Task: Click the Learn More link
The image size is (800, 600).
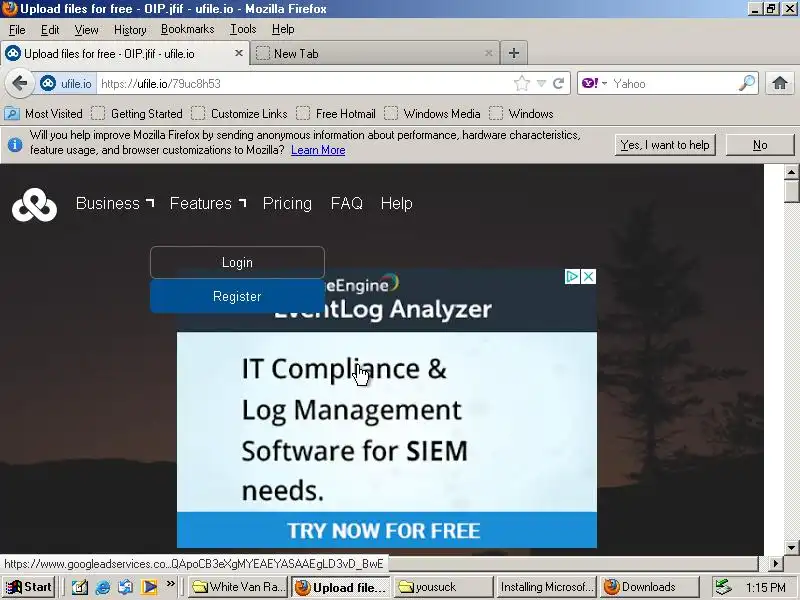Action: tap(318, 150)
